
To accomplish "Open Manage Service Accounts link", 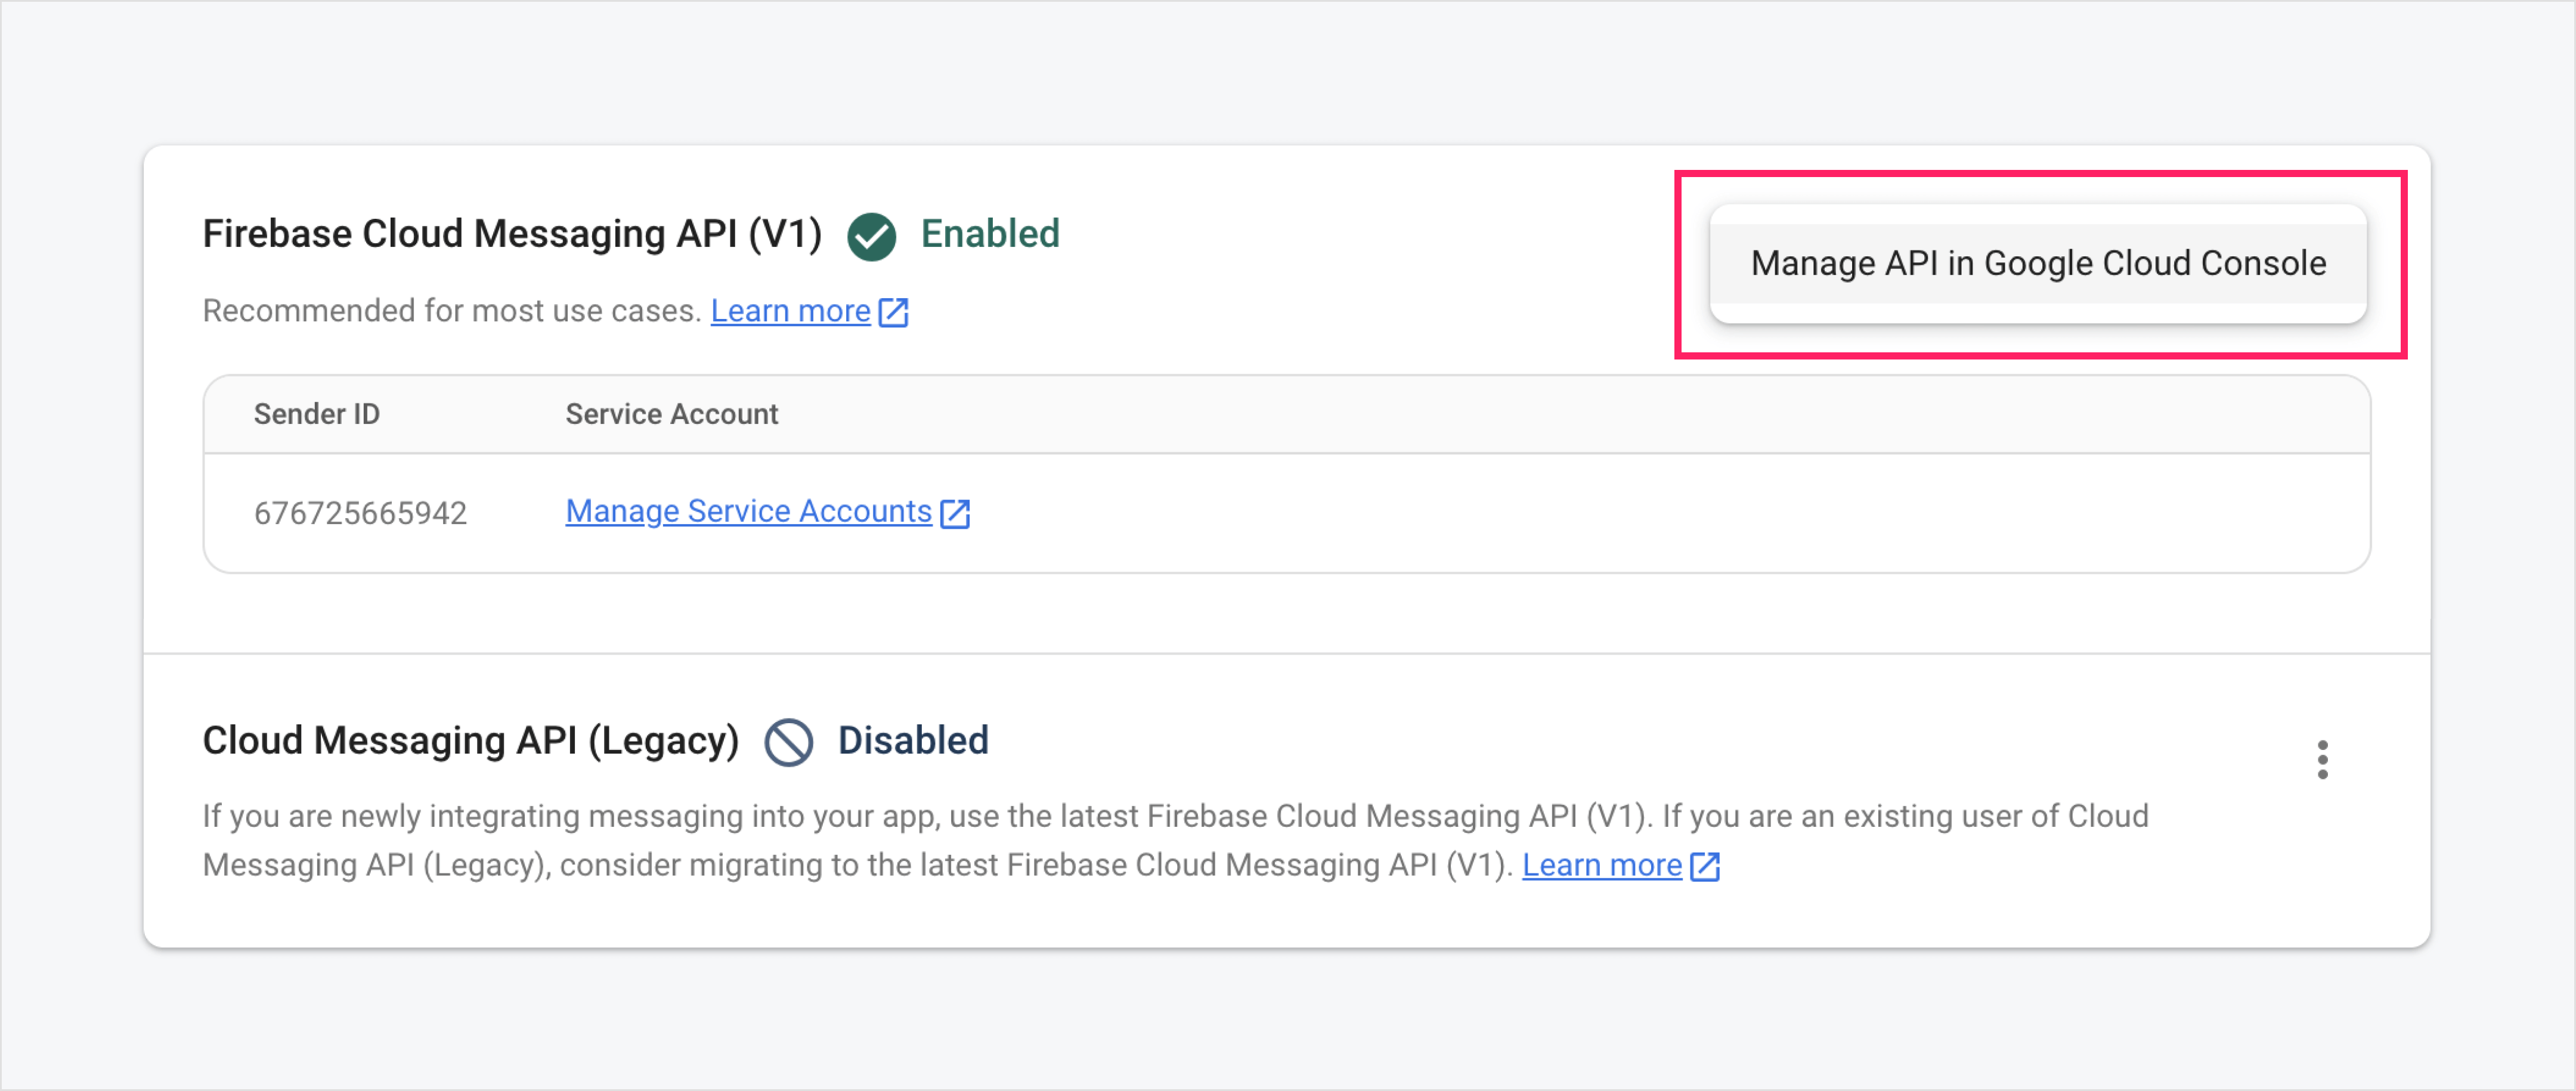I will pyautogui.click(x=748, y=512).
